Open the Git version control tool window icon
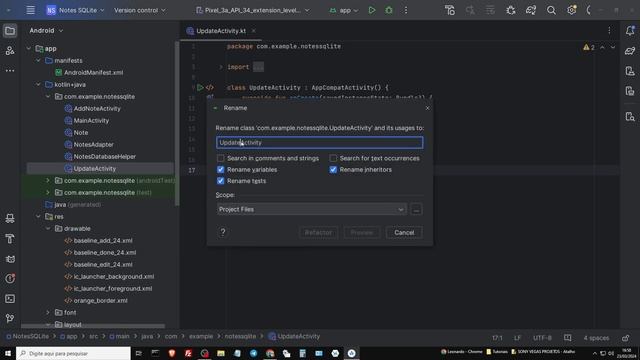640x360 pixels. (x=10, y=318)
